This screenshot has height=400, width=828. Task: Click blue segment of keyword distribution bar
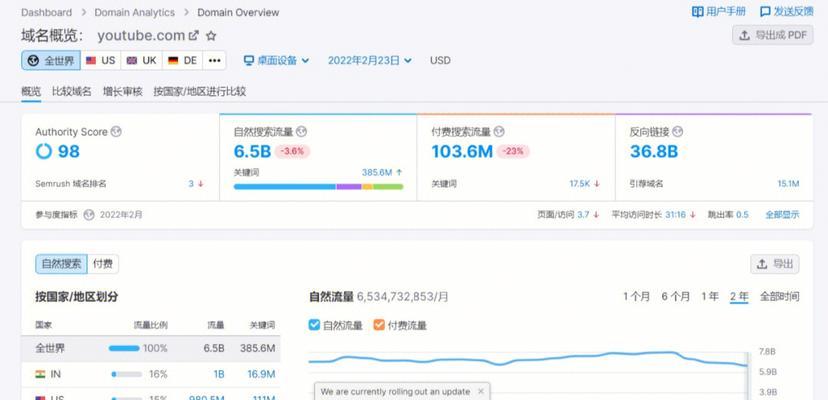[x=285, y=187]
